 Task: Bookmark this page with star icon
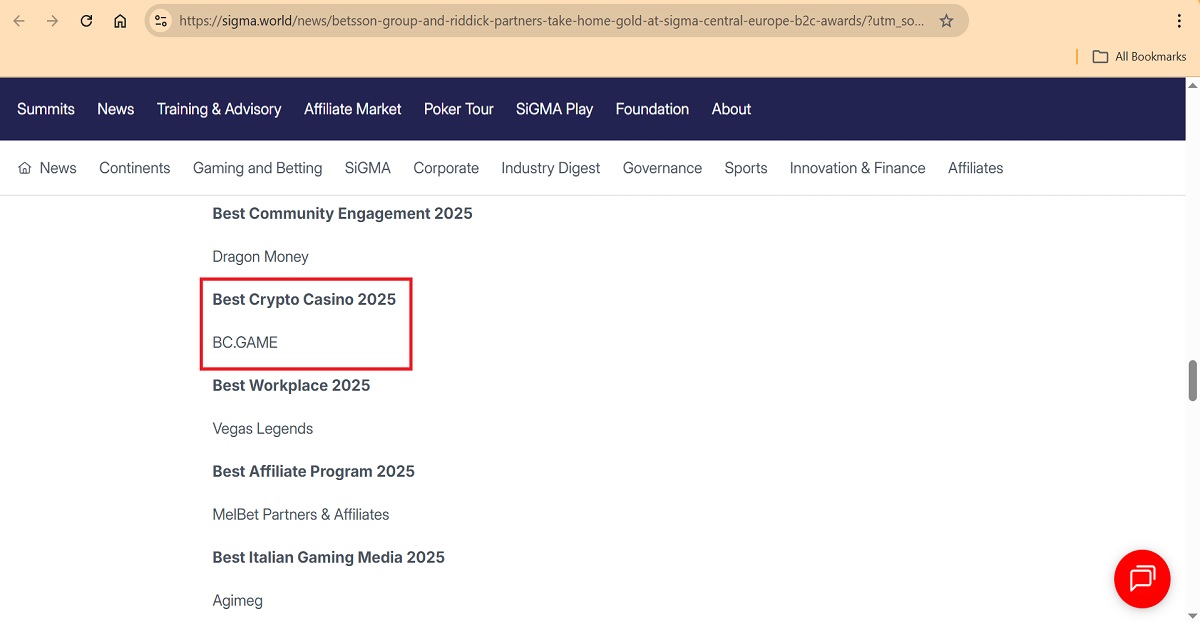click(x=946, y=21)
